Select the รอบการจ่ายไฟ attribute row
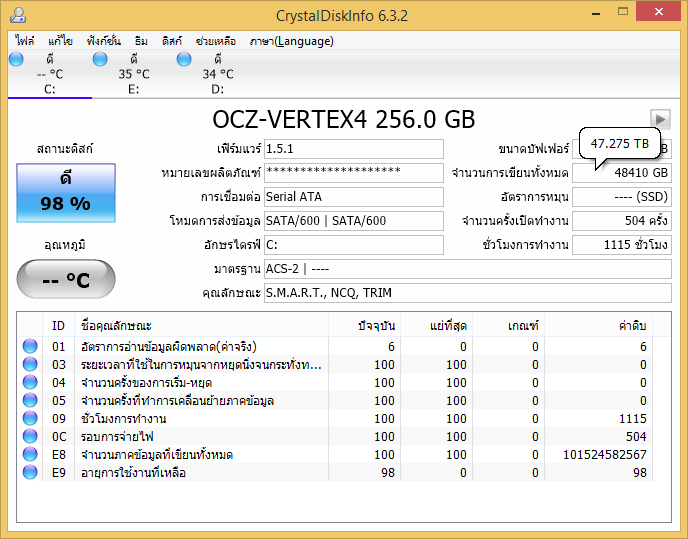The width and height of the screenshot is (688, 539). tap(335, 436)
